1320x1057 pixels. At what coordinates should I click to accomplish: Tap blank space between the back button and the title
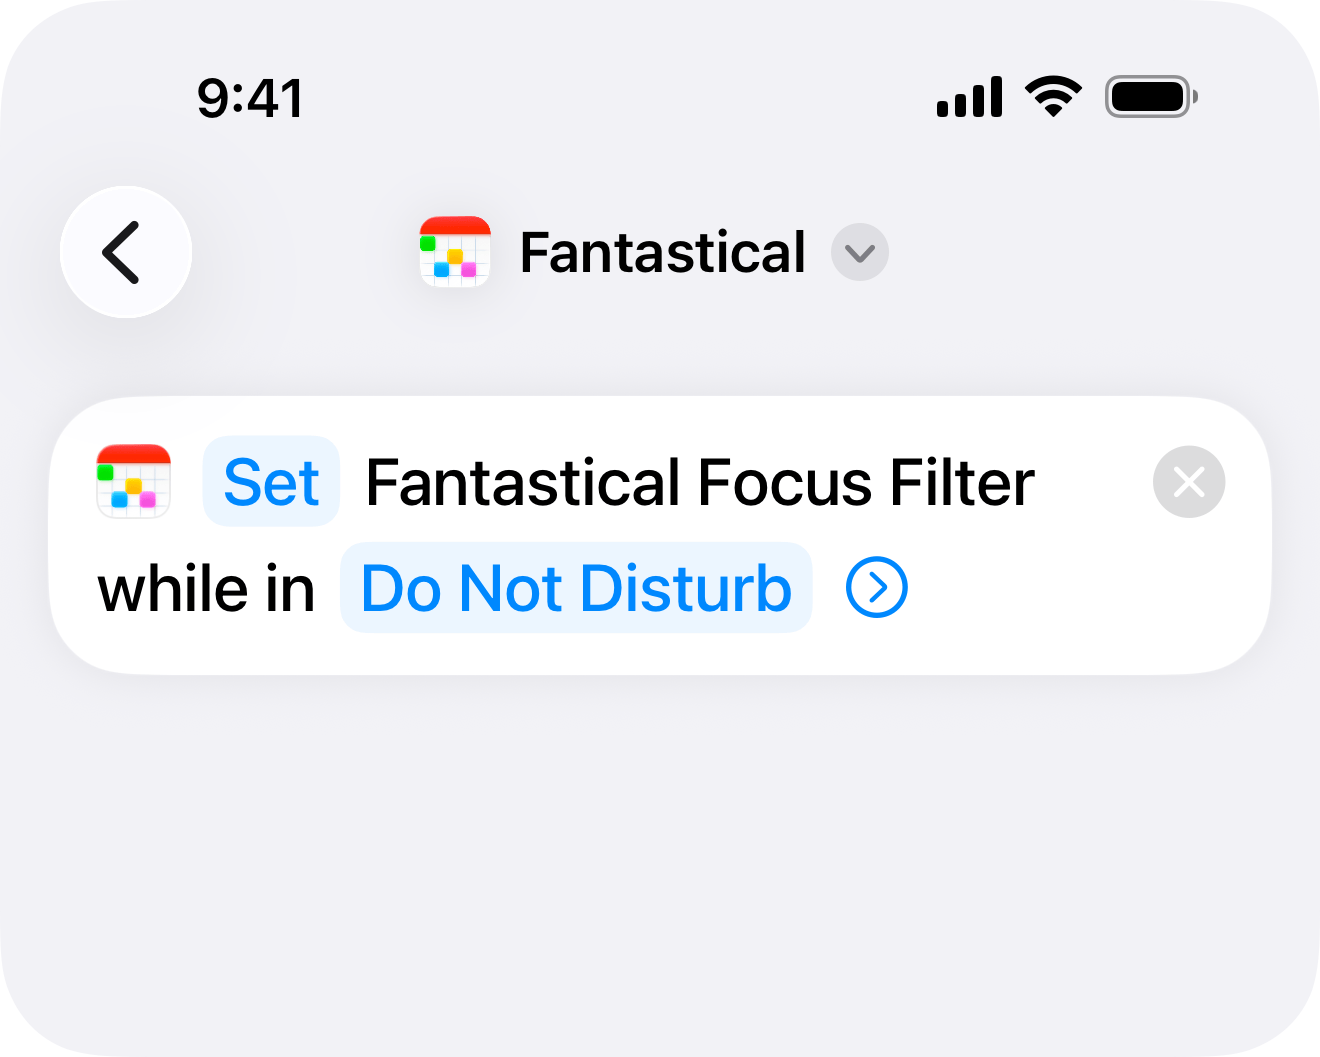click(x=305, y=252)
